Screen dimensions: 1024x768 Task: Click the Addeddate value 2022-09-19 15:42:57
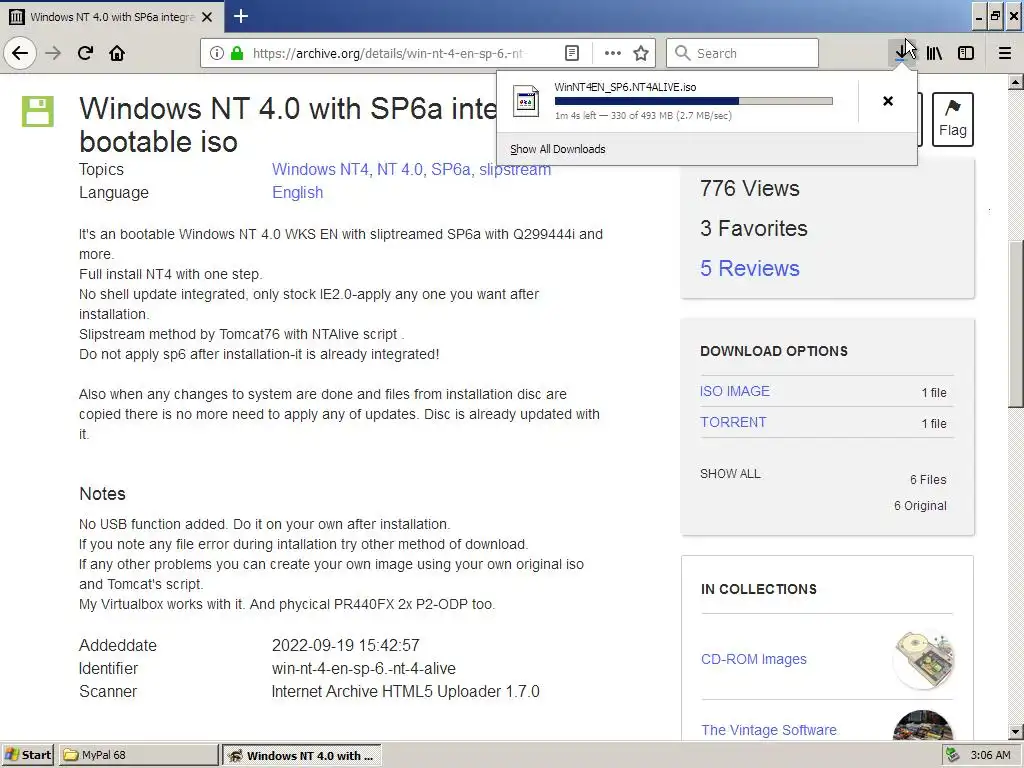pos(345,645)
